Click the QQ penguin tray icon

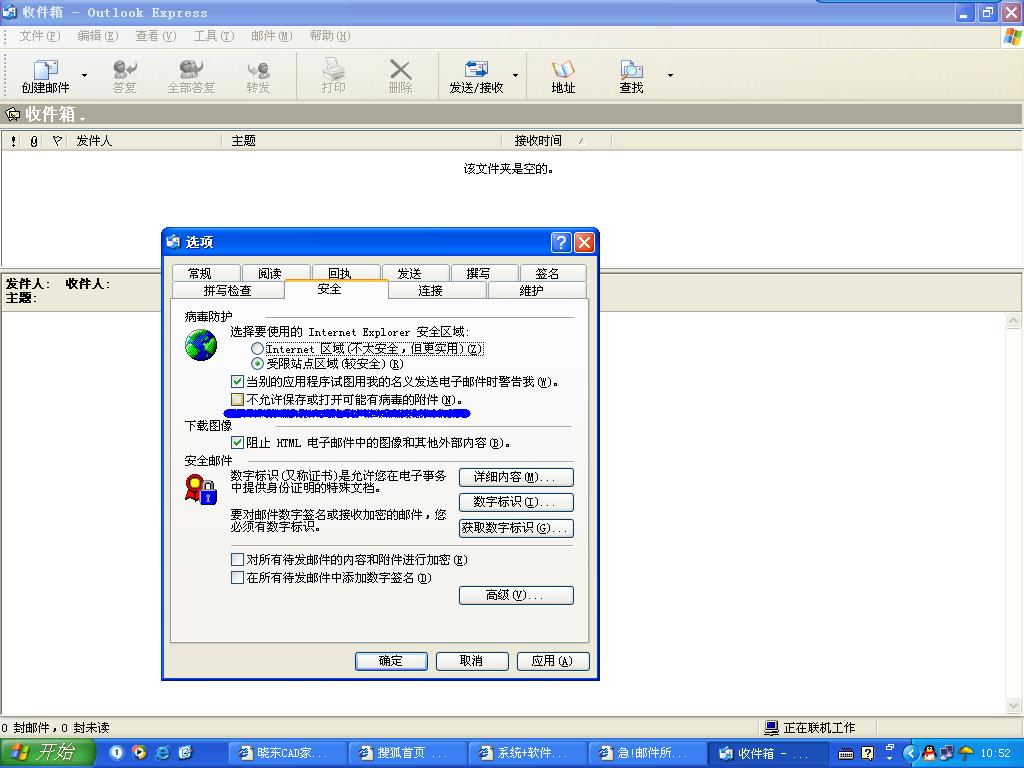point(929,753)
